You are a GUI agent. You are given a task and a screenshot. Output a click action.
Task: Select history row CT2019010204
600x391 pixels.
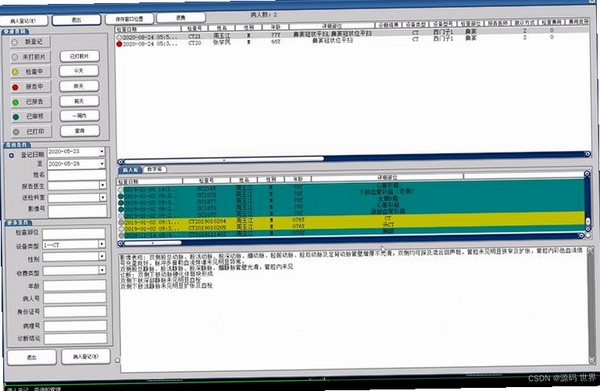coord(351,220)
